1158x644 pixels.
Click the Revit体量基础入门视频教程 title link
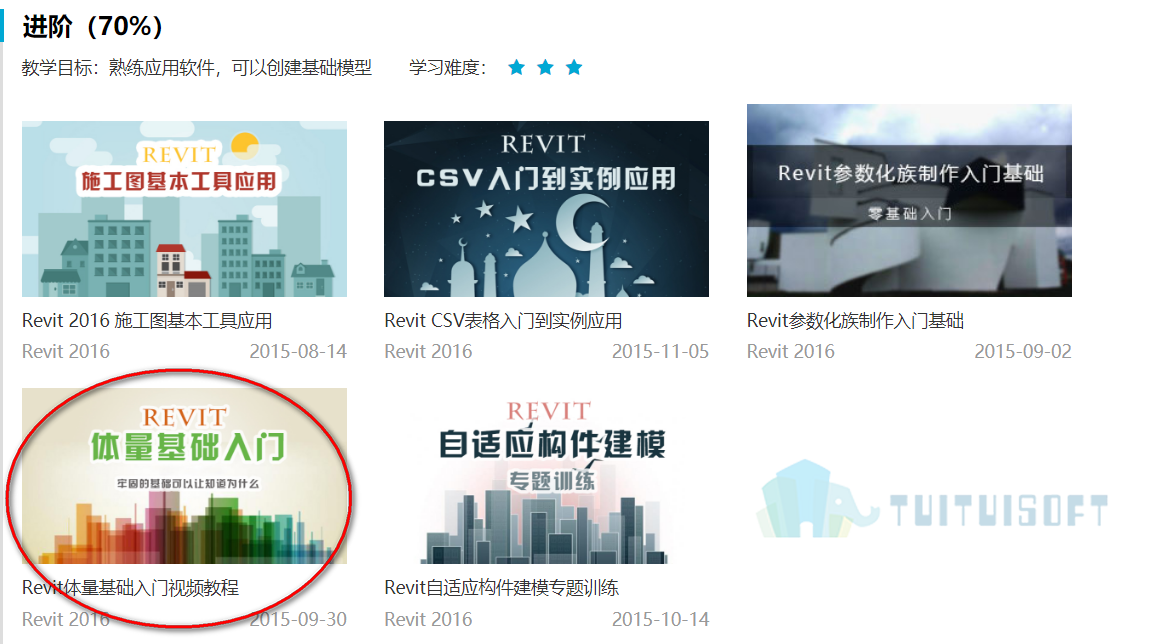point(130,588)
